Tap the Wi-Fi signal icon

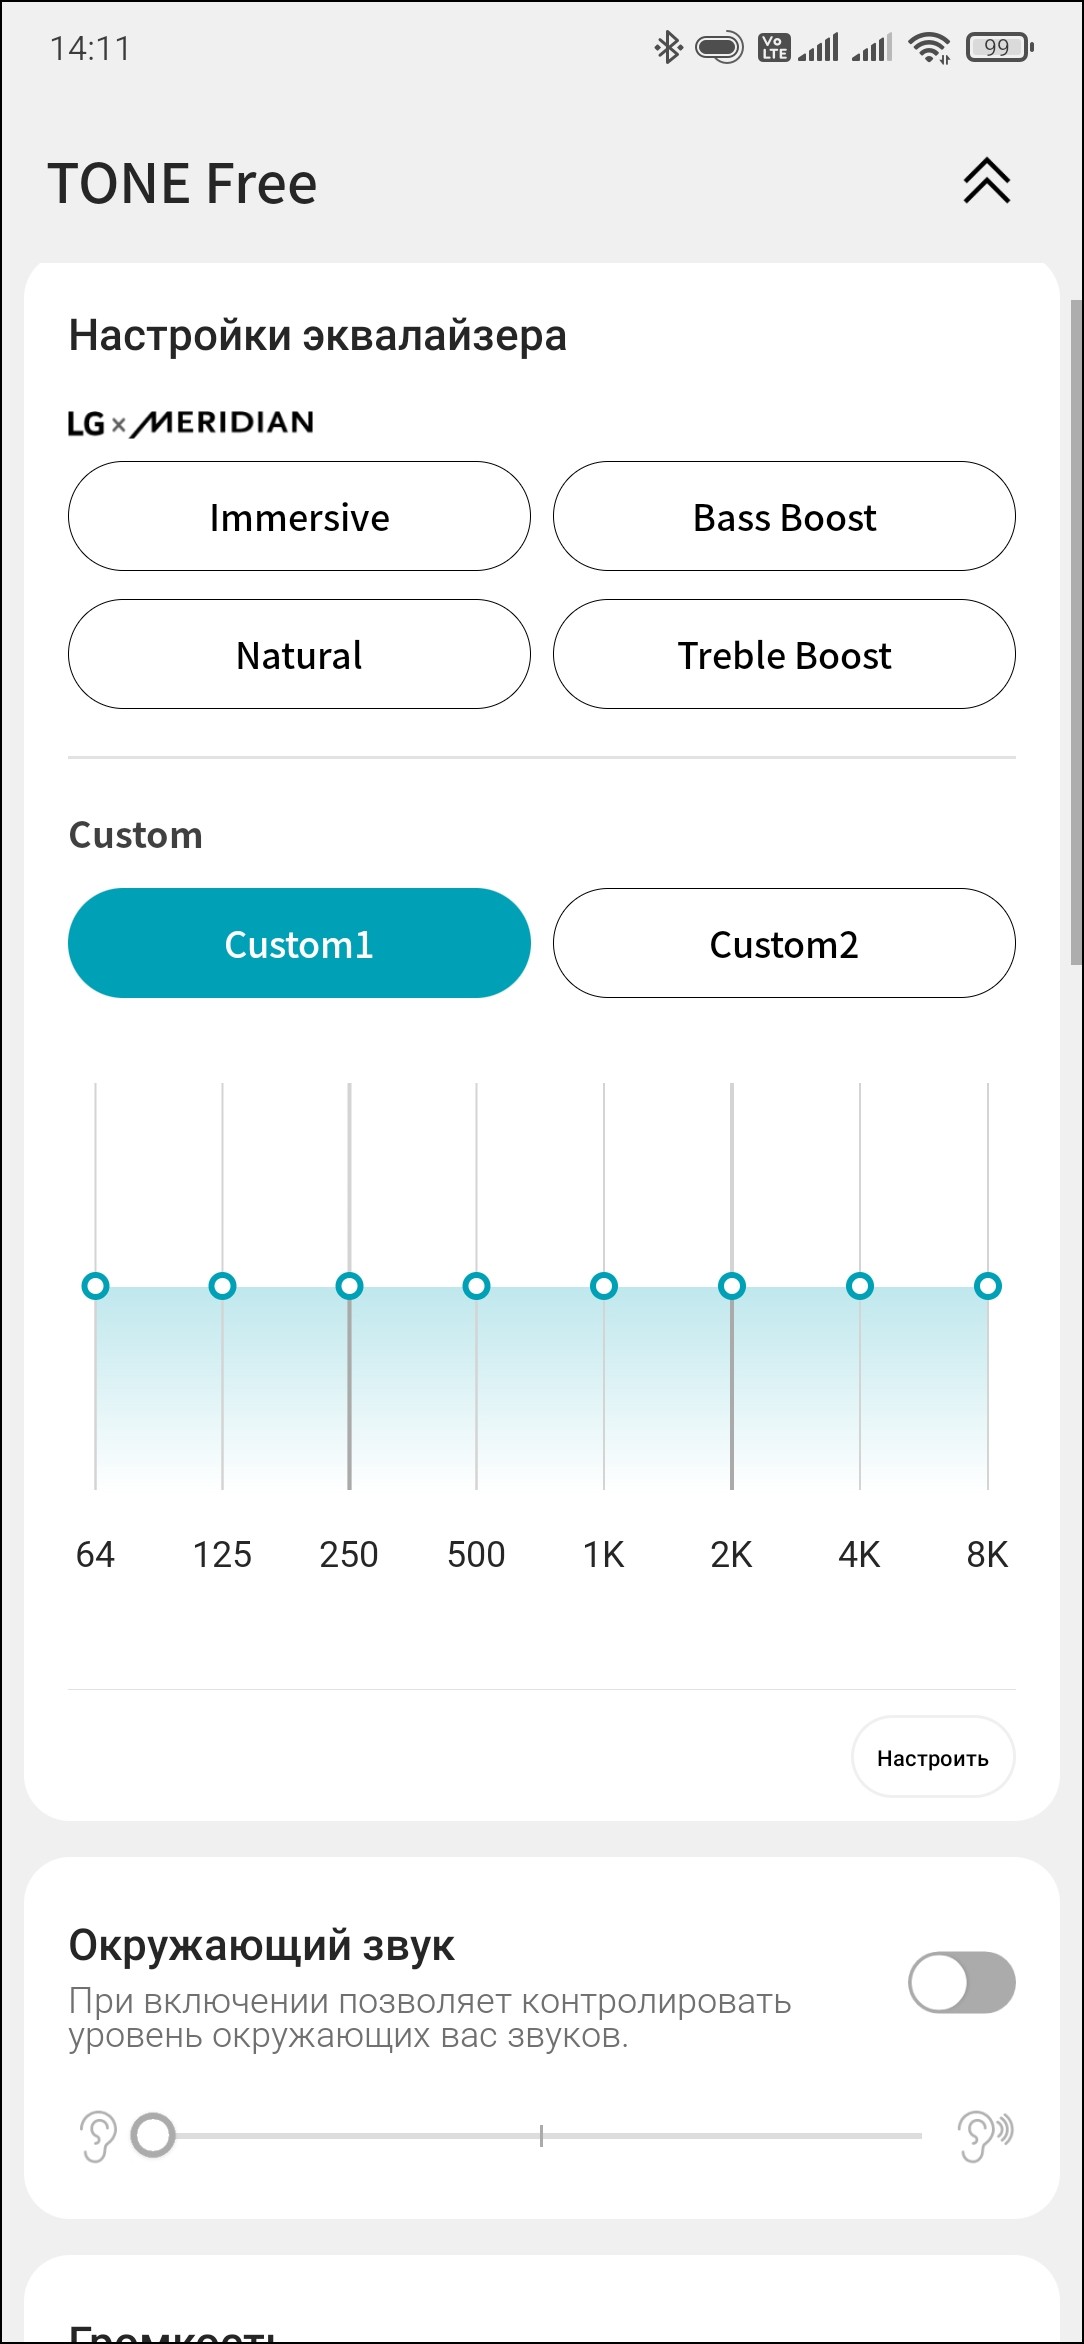coord(929,47)
